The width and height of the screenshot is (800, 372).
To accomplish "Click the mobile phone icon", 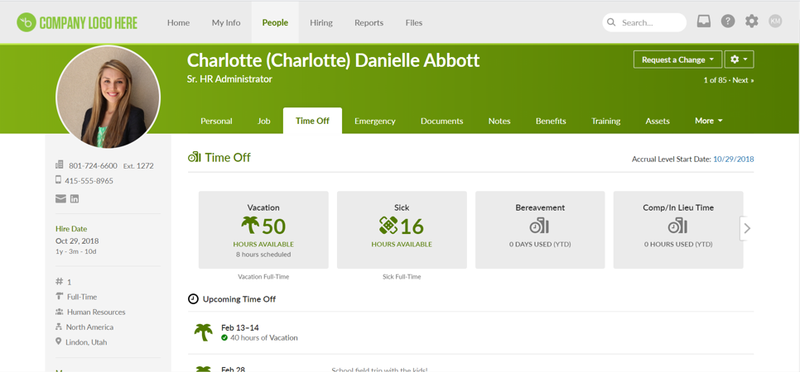I will click(x=58, y=180).
